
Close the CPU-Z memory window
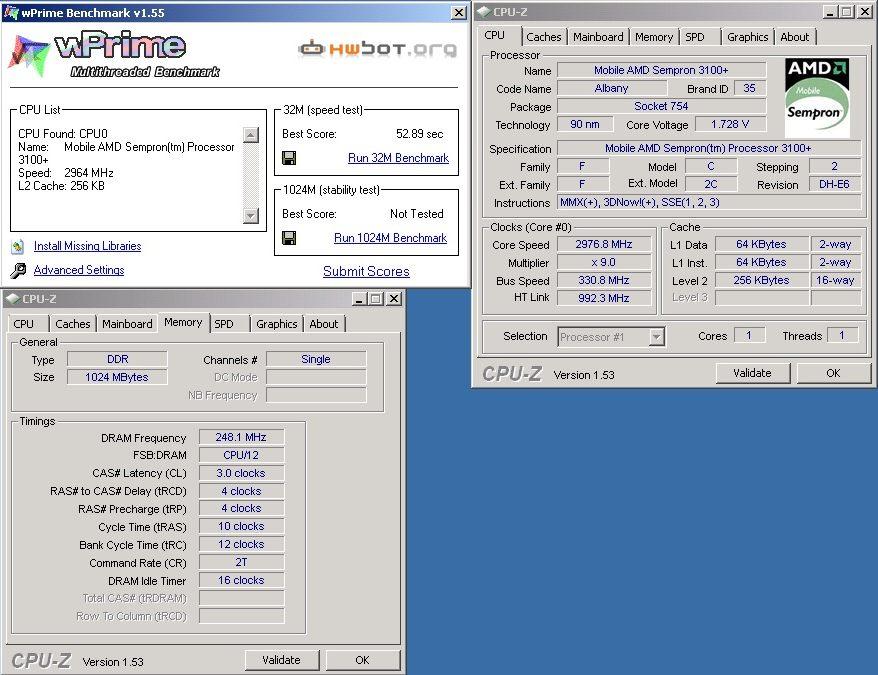(394, 299)
